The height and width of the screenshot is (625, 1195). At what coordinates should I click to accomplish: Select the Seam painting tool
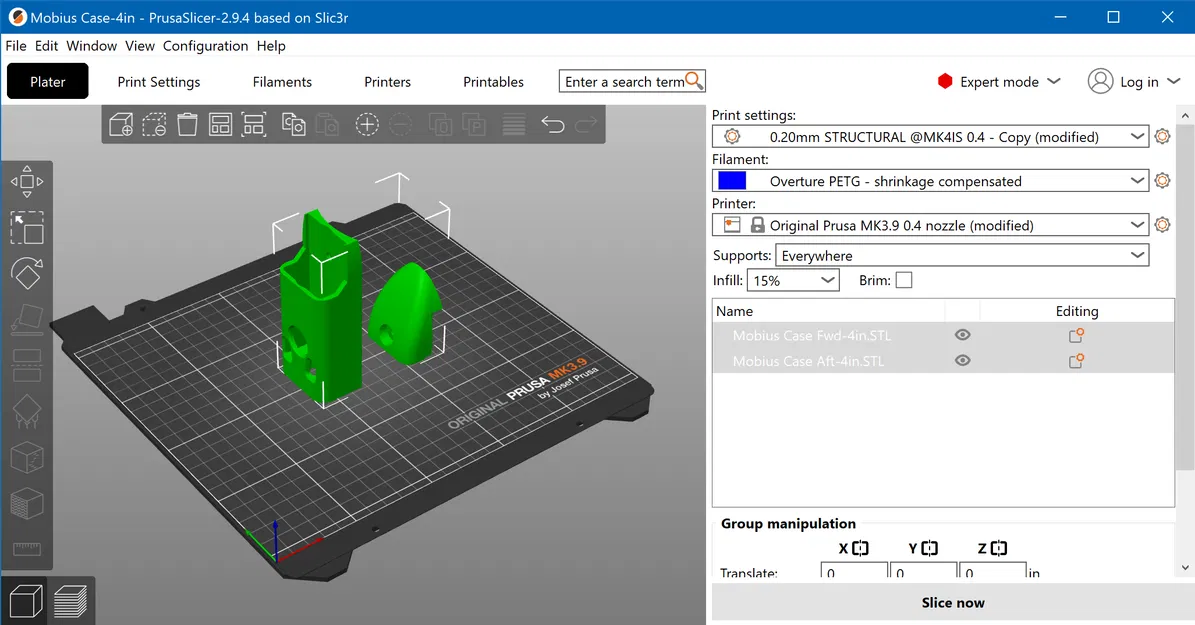27,458
